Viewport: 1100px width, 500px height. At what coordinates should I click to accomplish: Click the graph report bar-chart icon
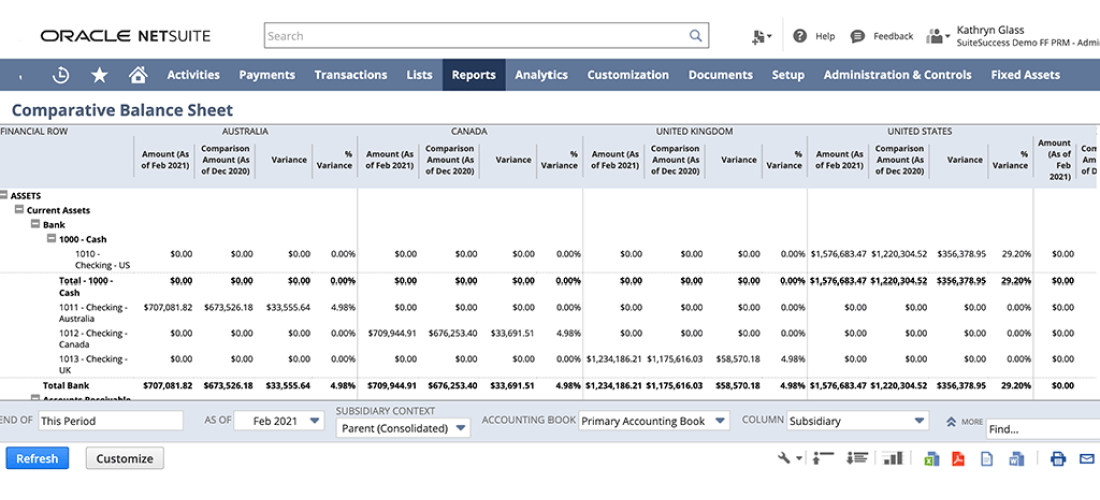click(892, 459)
